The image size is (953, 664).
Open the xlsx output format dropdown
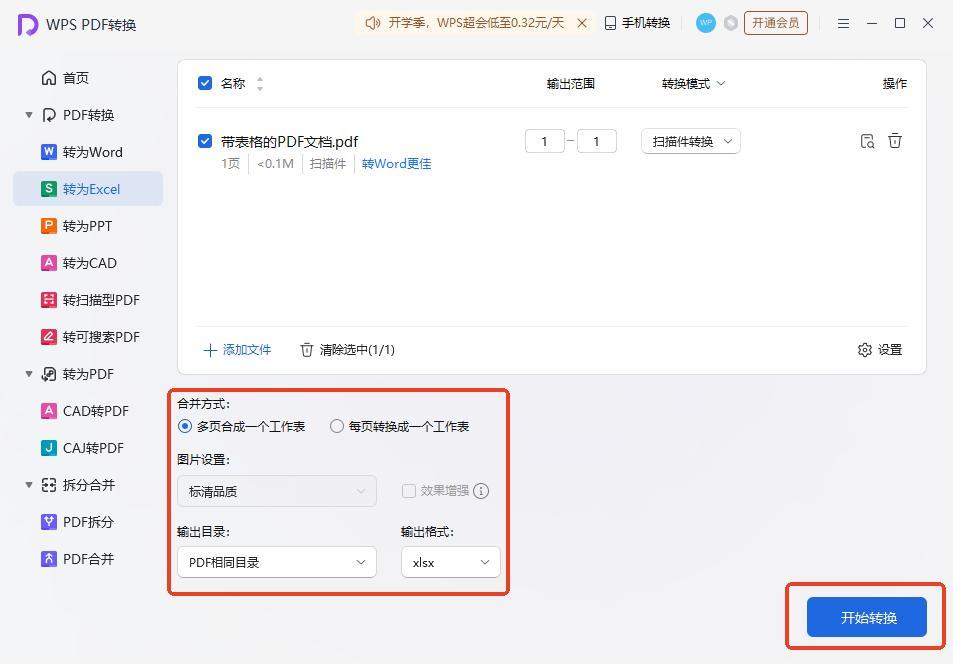click(450, 562)
